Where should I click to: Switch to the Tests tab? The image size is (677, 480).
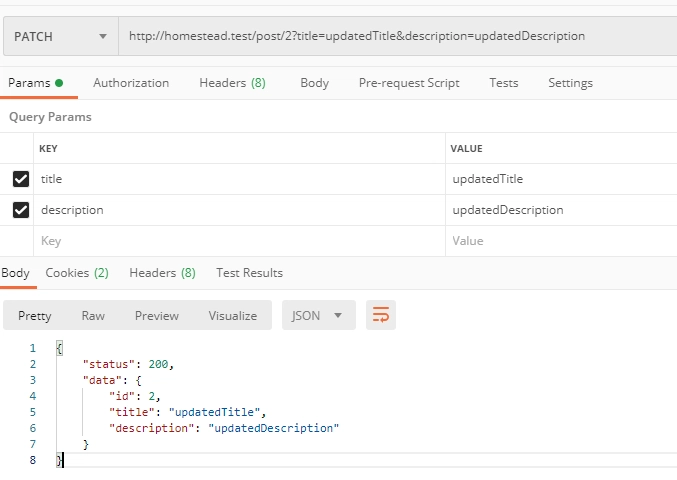click(504, 83)
